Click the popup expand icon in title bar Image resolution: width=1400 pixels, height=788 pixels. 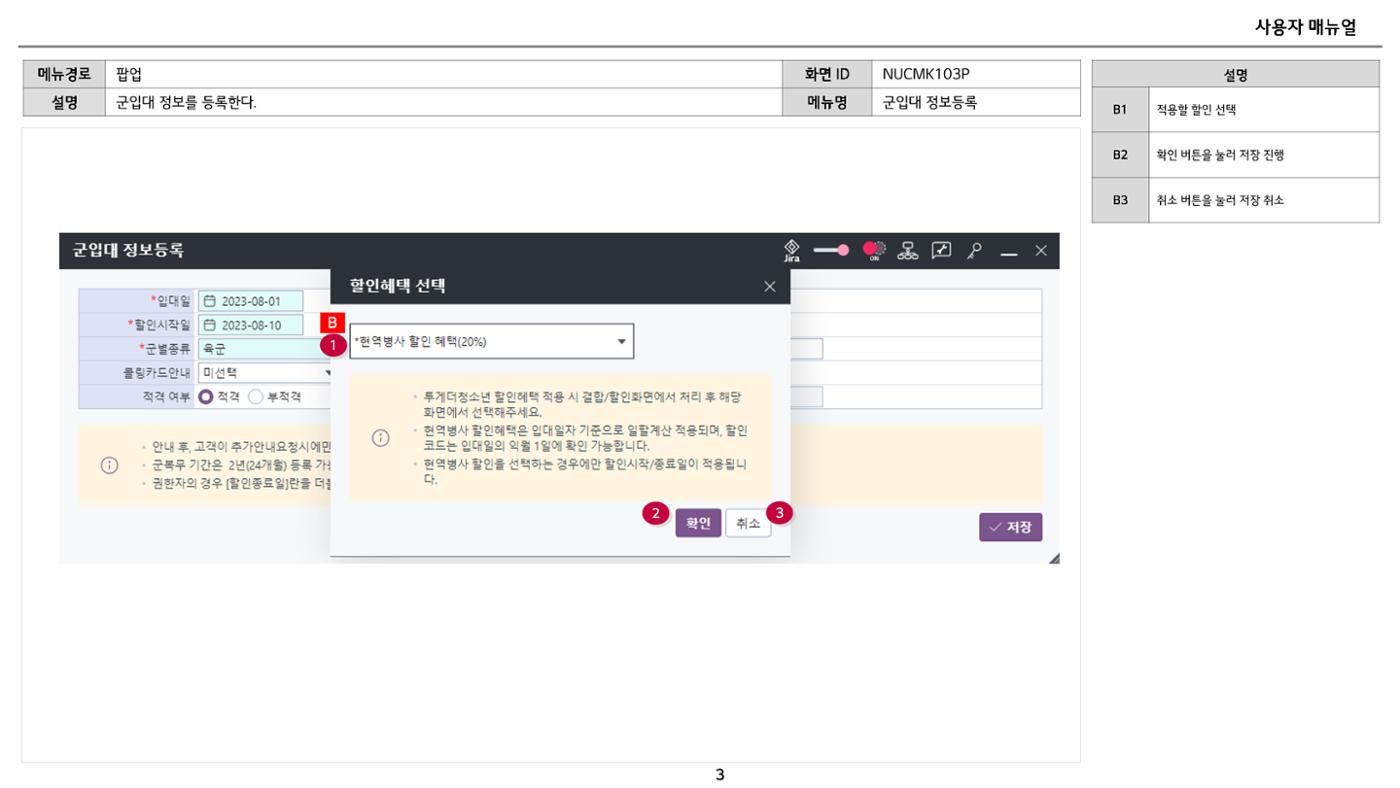click(x=942, y=250)
